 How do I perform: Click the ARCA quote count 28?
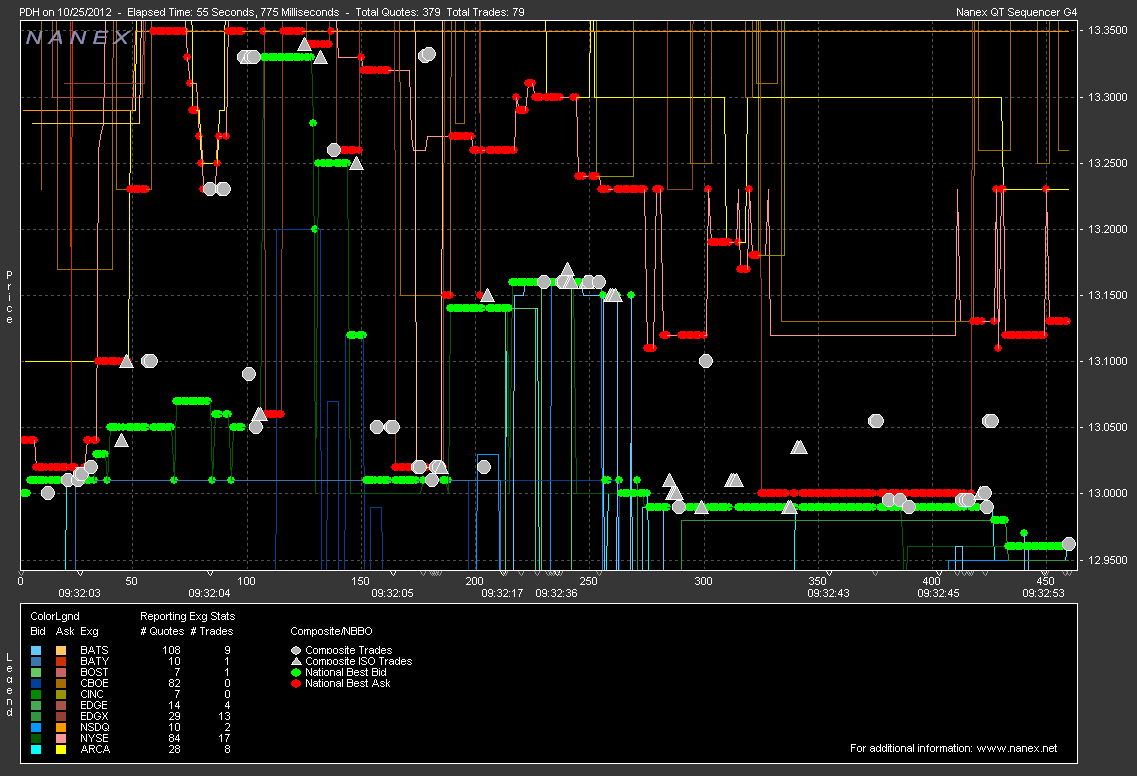(x=174, y=749)
